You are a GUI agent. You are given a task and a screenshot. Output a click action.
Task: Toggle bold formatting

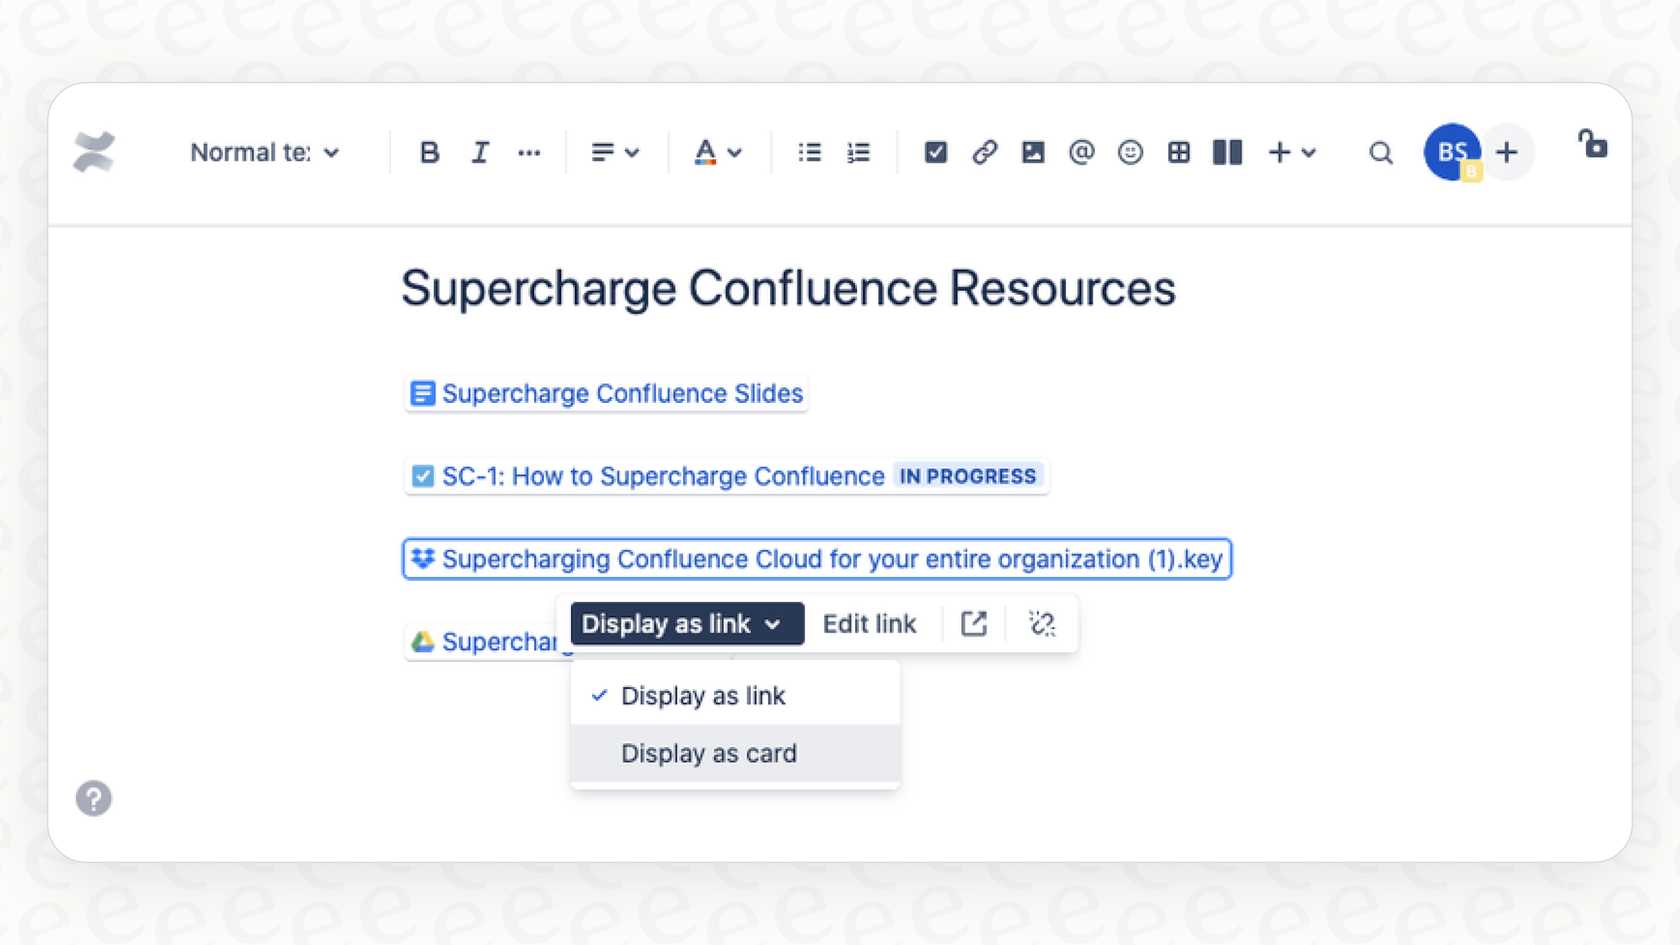click(x=429, y=152)
